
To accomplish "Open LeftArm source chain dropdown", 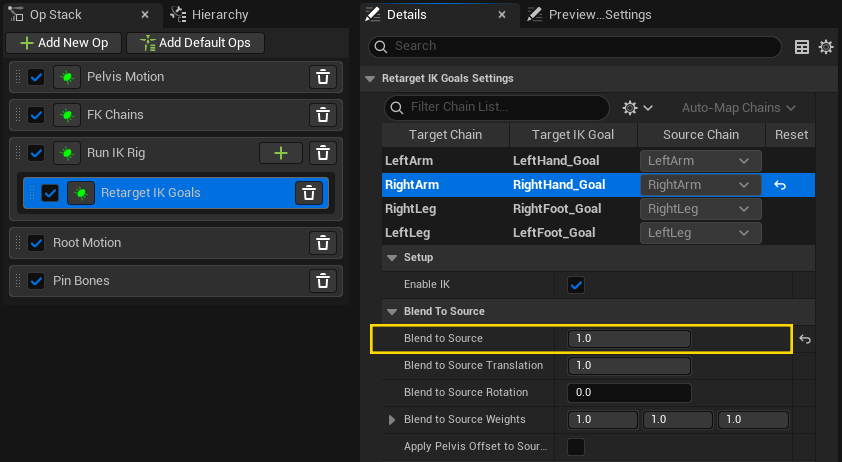I will click(x=700, y=161).
